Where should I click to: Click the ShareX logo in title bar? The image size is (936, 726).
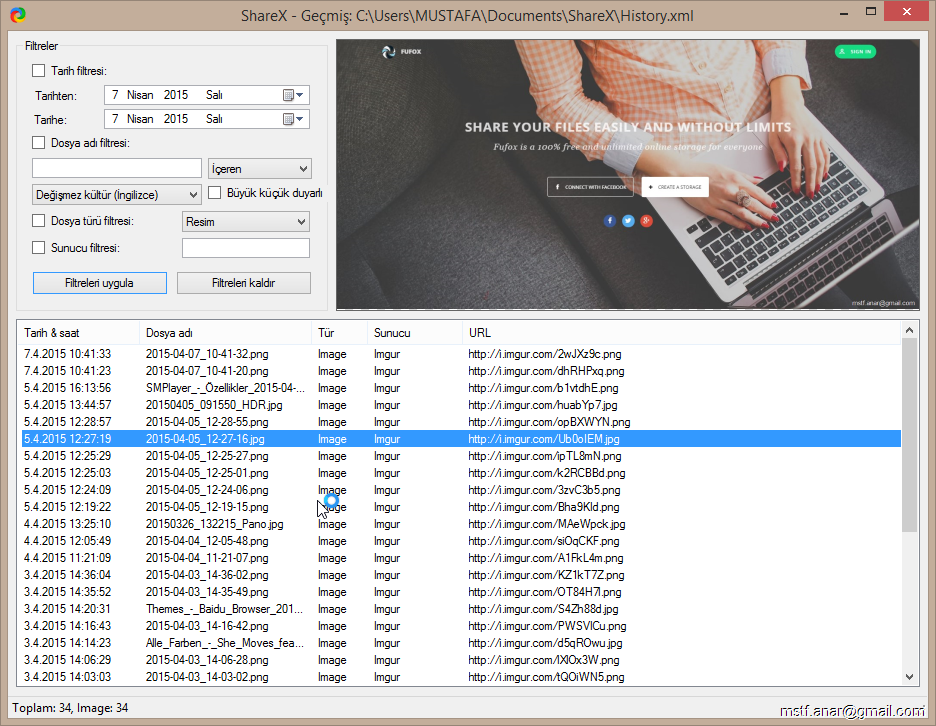pyautogui.click(x=17, y=15)
